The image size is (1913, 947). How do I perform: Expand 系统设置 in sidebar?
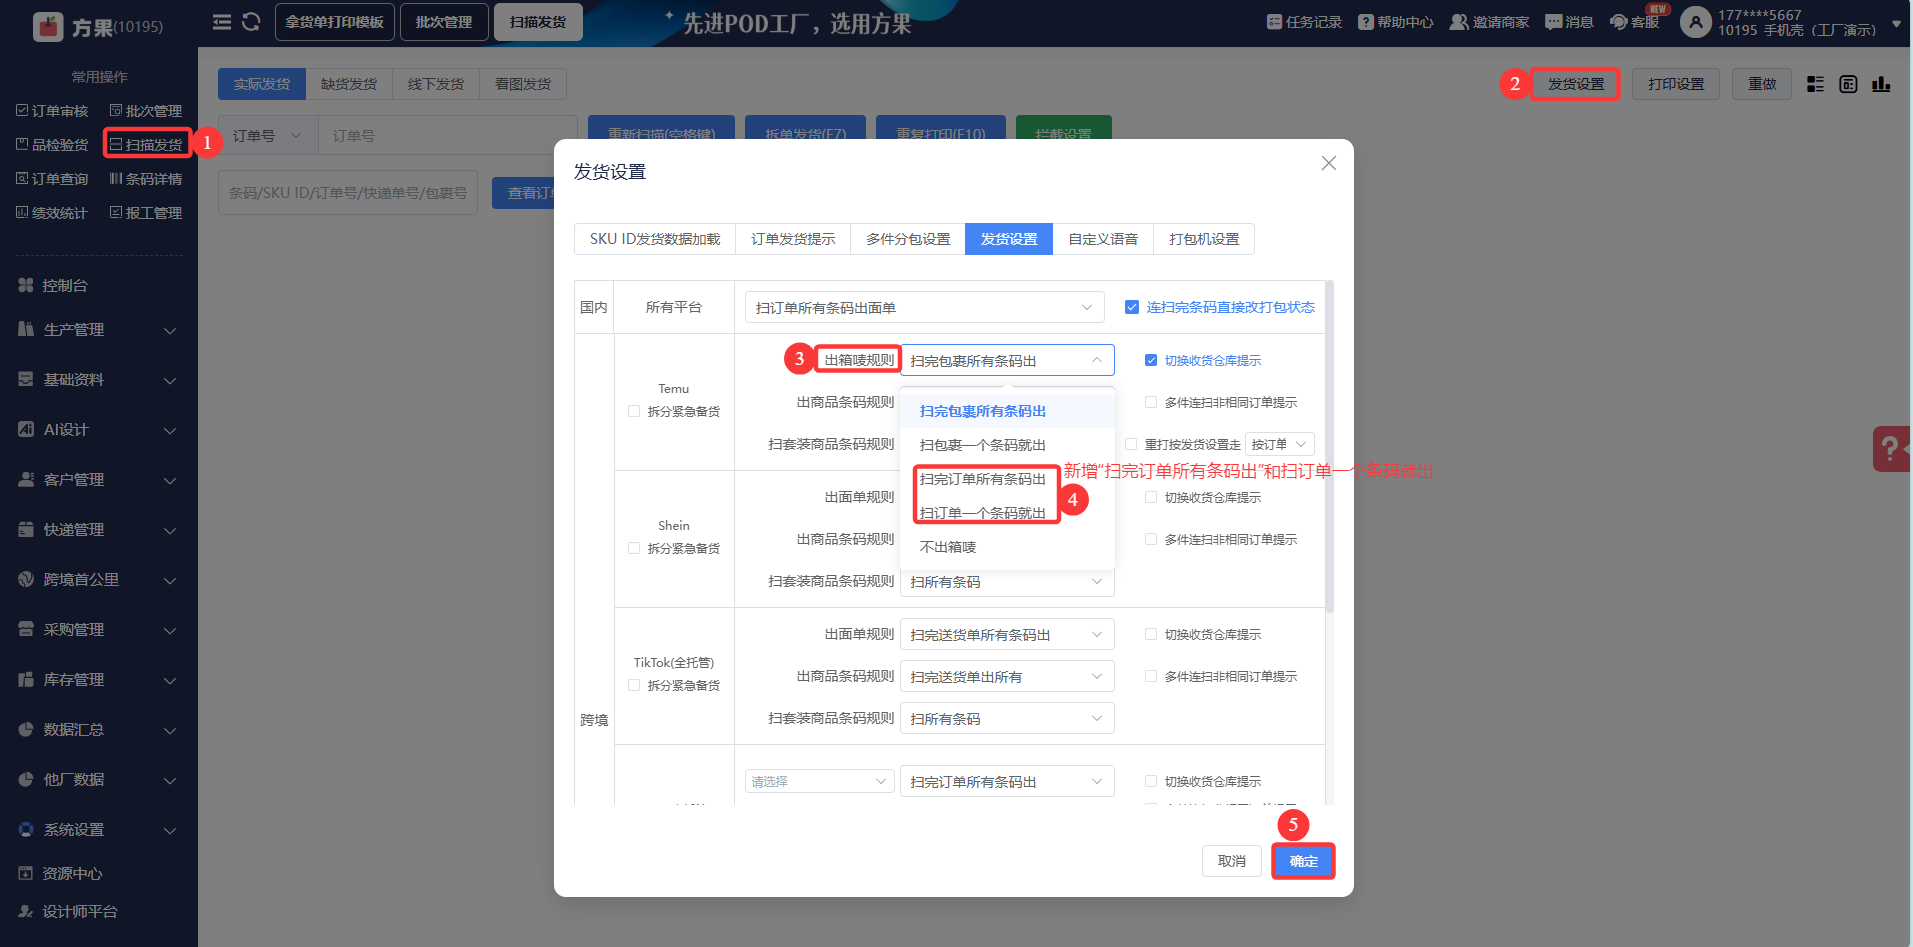click(x=99, y=830)
